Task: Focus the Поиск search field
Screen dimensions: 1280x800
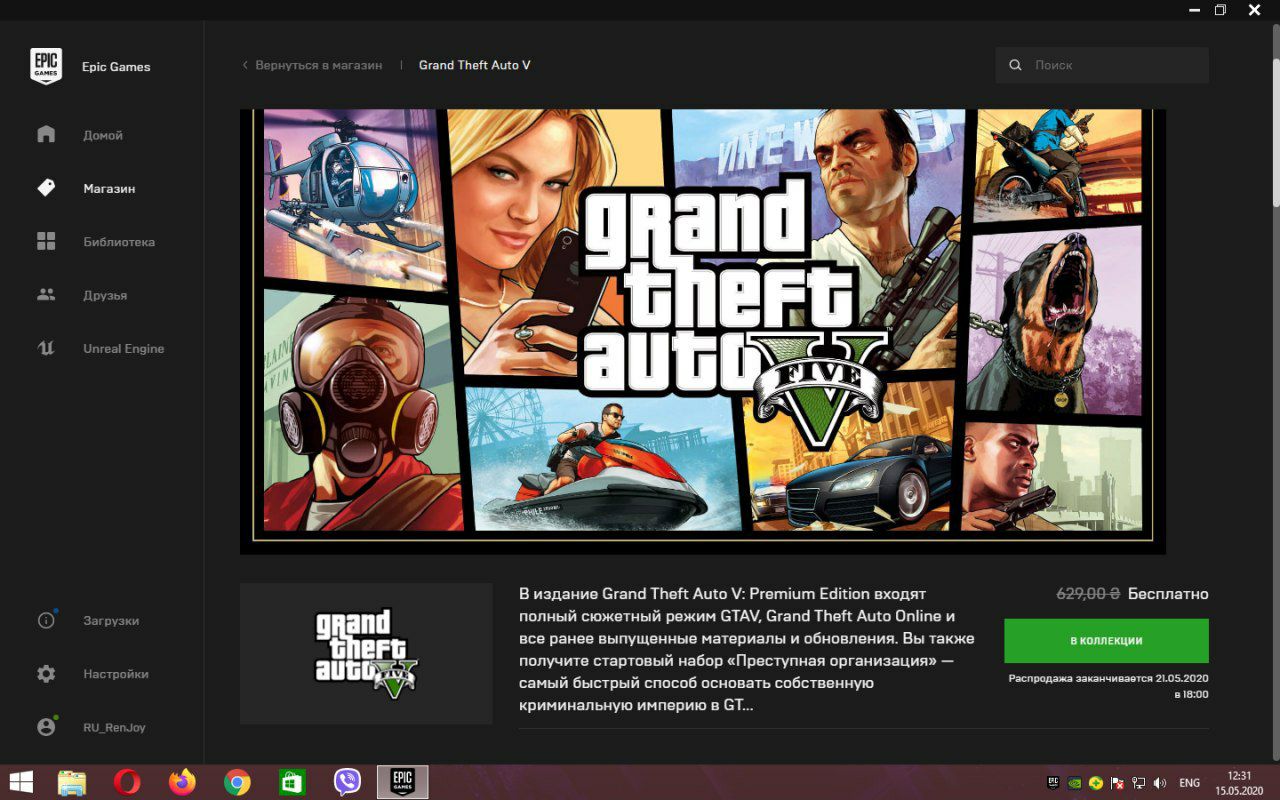Action: point(1102,65)
